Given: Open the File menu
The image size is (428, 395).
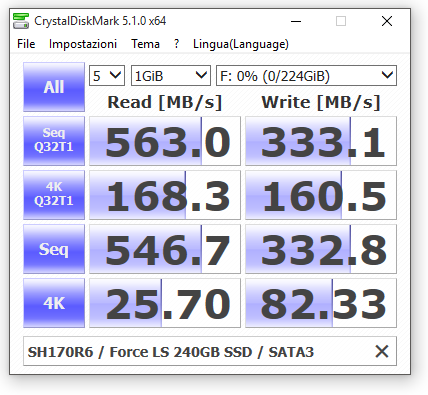Looking at the screenshot, I should (x=26, y=44).
